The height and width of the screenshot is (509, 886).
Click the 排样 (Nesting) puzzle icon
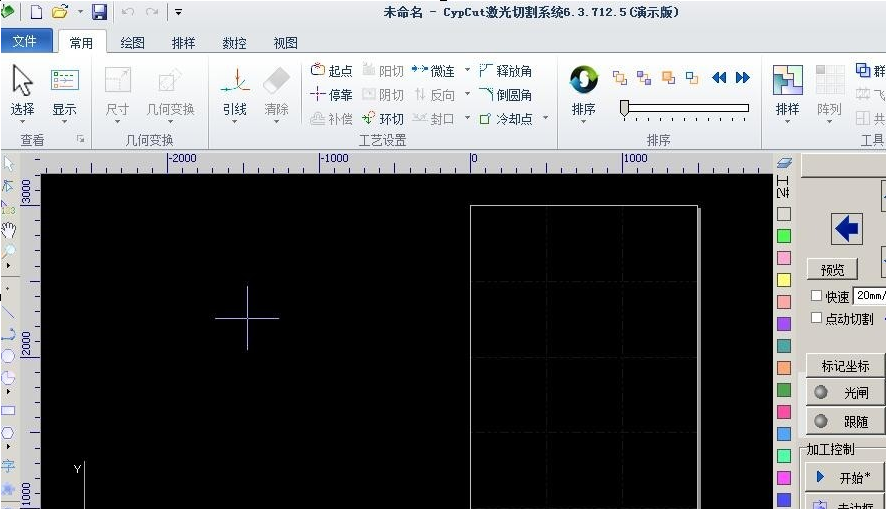pyautogui.click(x=788, y=80)
